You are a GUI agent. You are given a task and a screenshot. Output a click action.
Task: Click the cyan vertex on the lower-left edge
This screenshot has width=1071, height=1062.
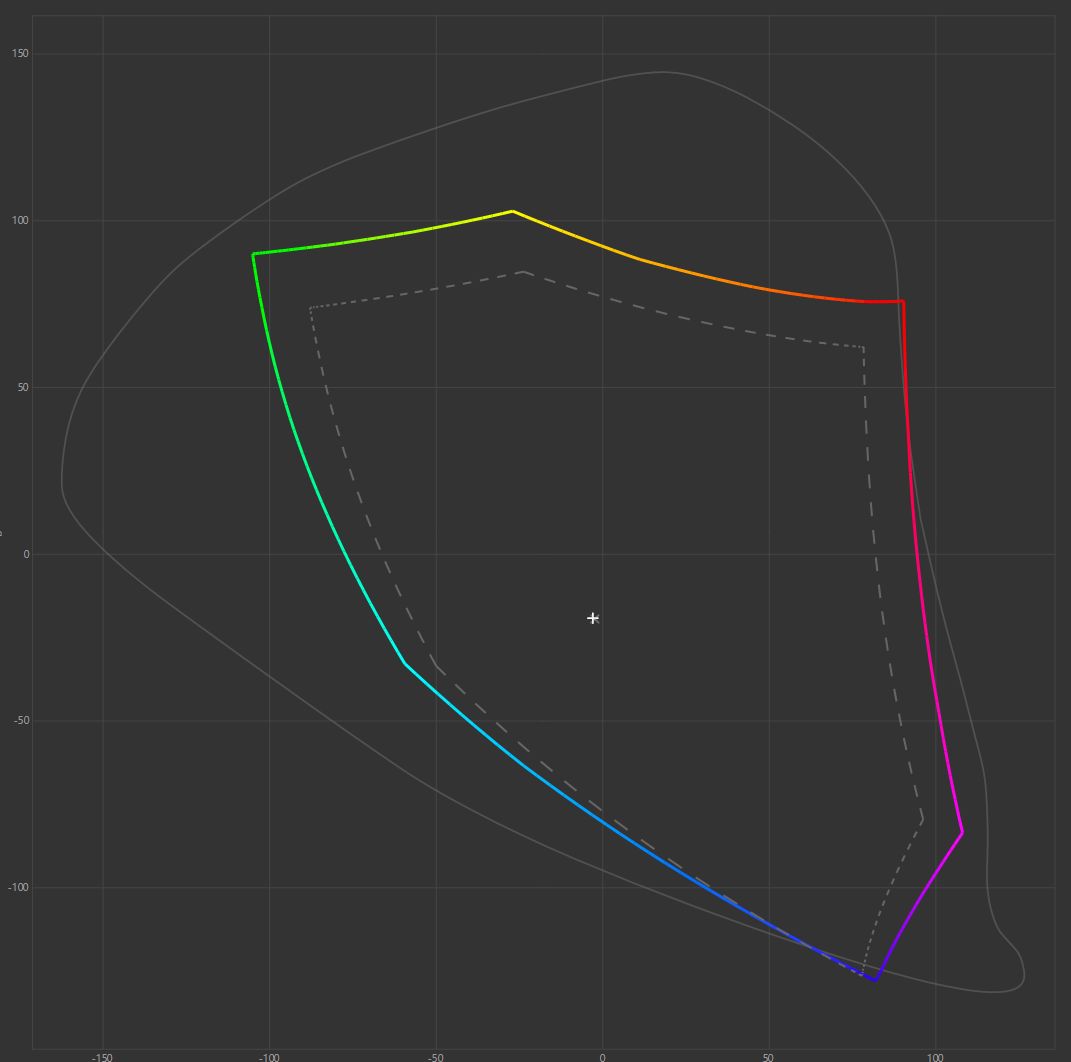click(405, 663)
